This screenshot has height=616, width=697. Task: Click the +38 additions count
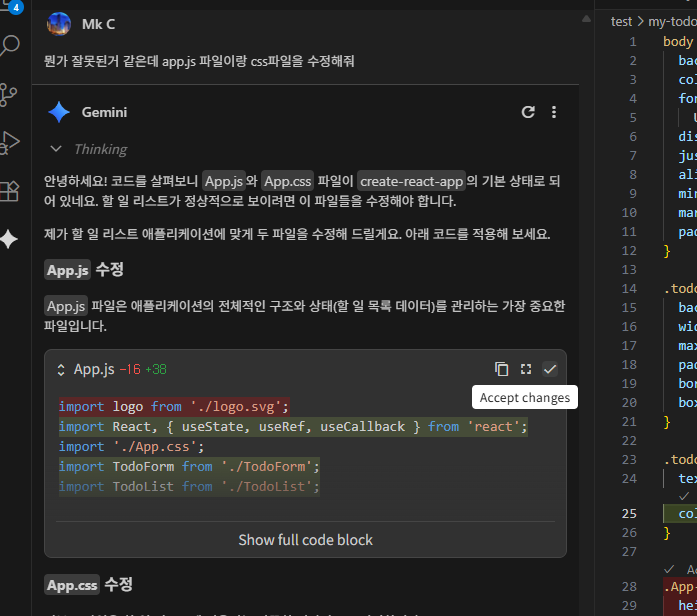(156, 369)
